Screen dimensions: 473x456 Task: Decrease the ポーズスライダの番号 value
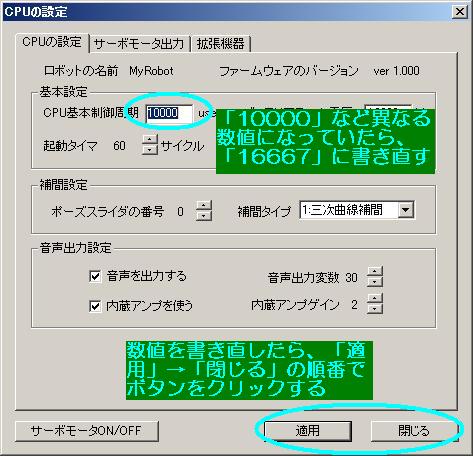point(204,215)
